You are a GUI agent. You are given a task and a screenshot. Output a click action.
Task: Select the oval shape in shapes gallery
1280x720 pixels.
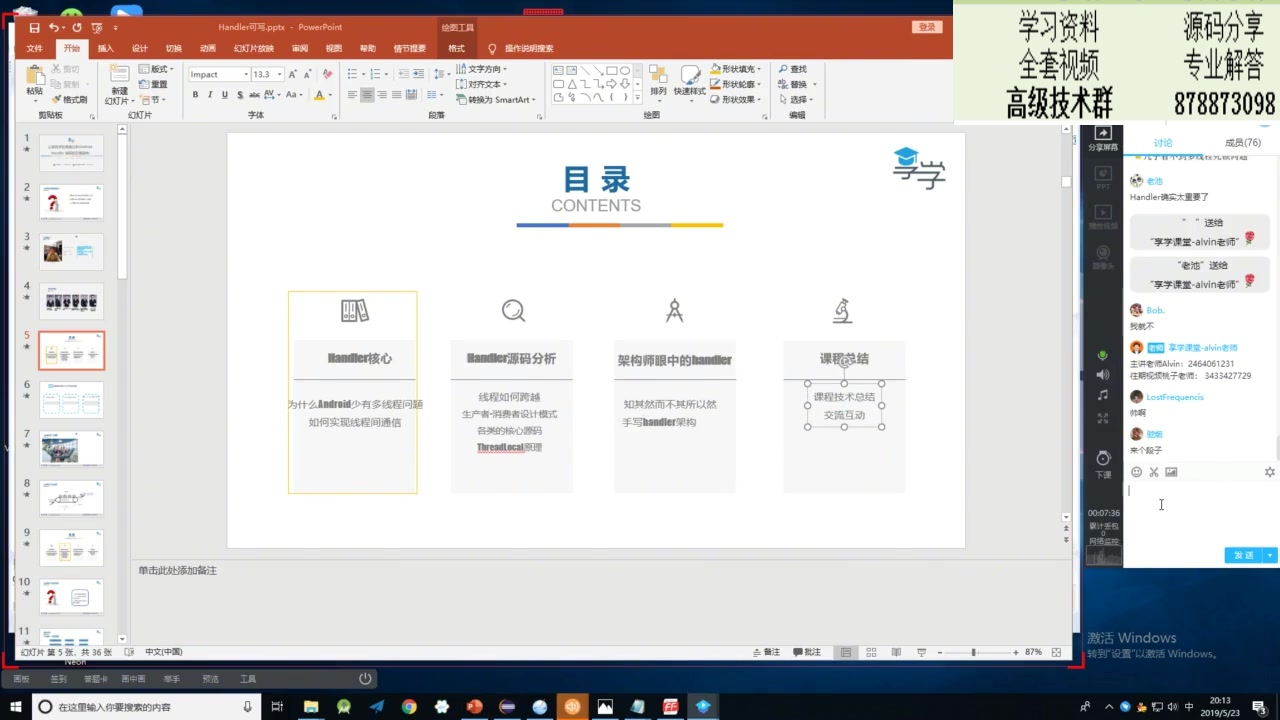click(x=625, y=71)
